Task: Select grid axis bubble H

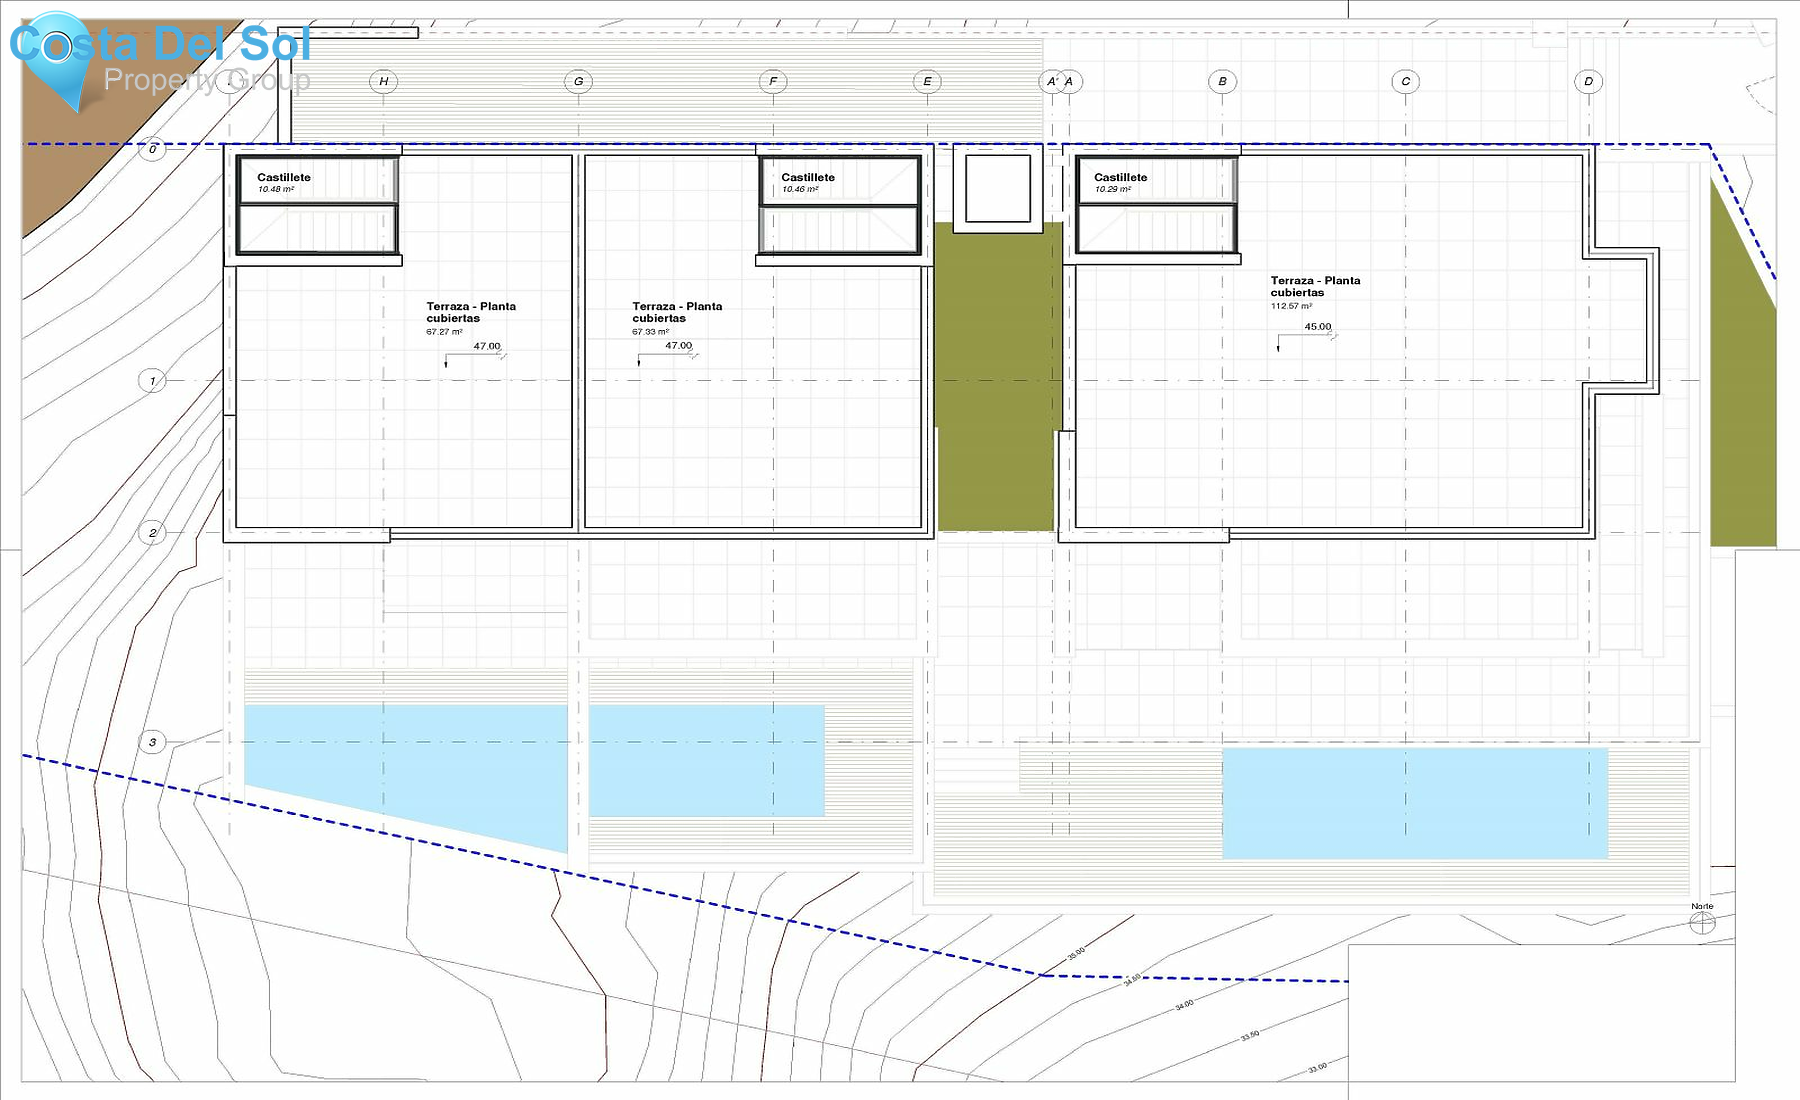Action: 383,82
